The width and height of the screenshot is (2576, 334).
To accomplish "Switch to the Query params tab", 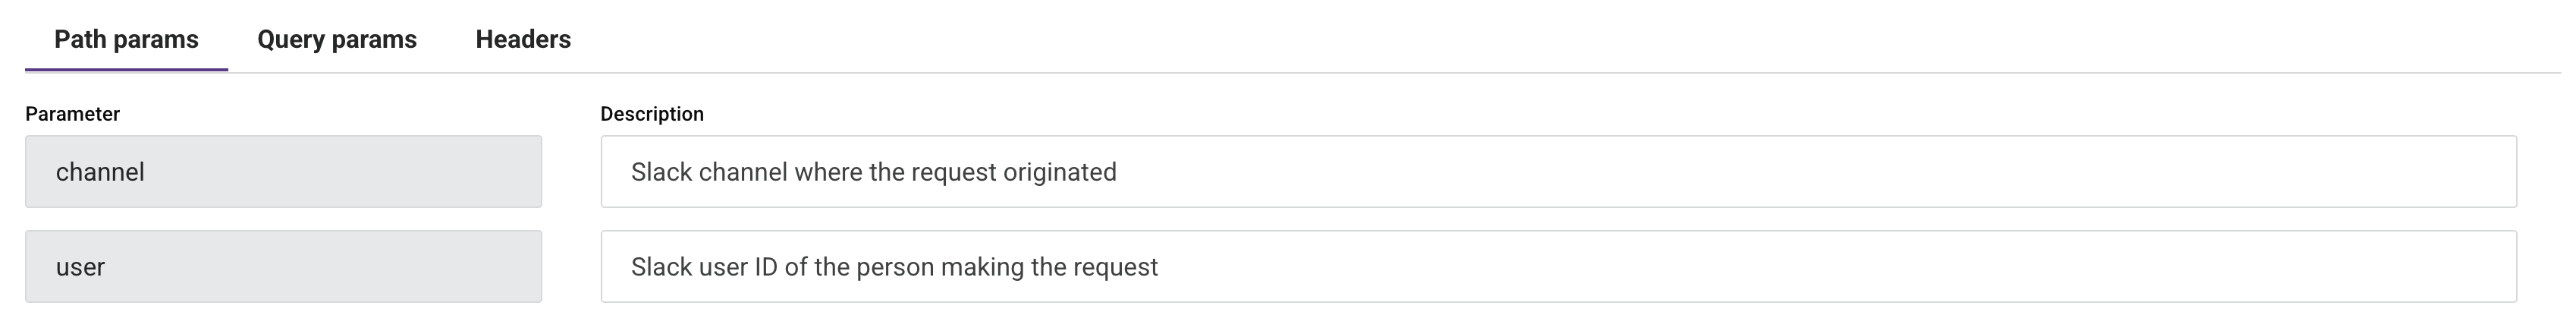I will [337, 39].
